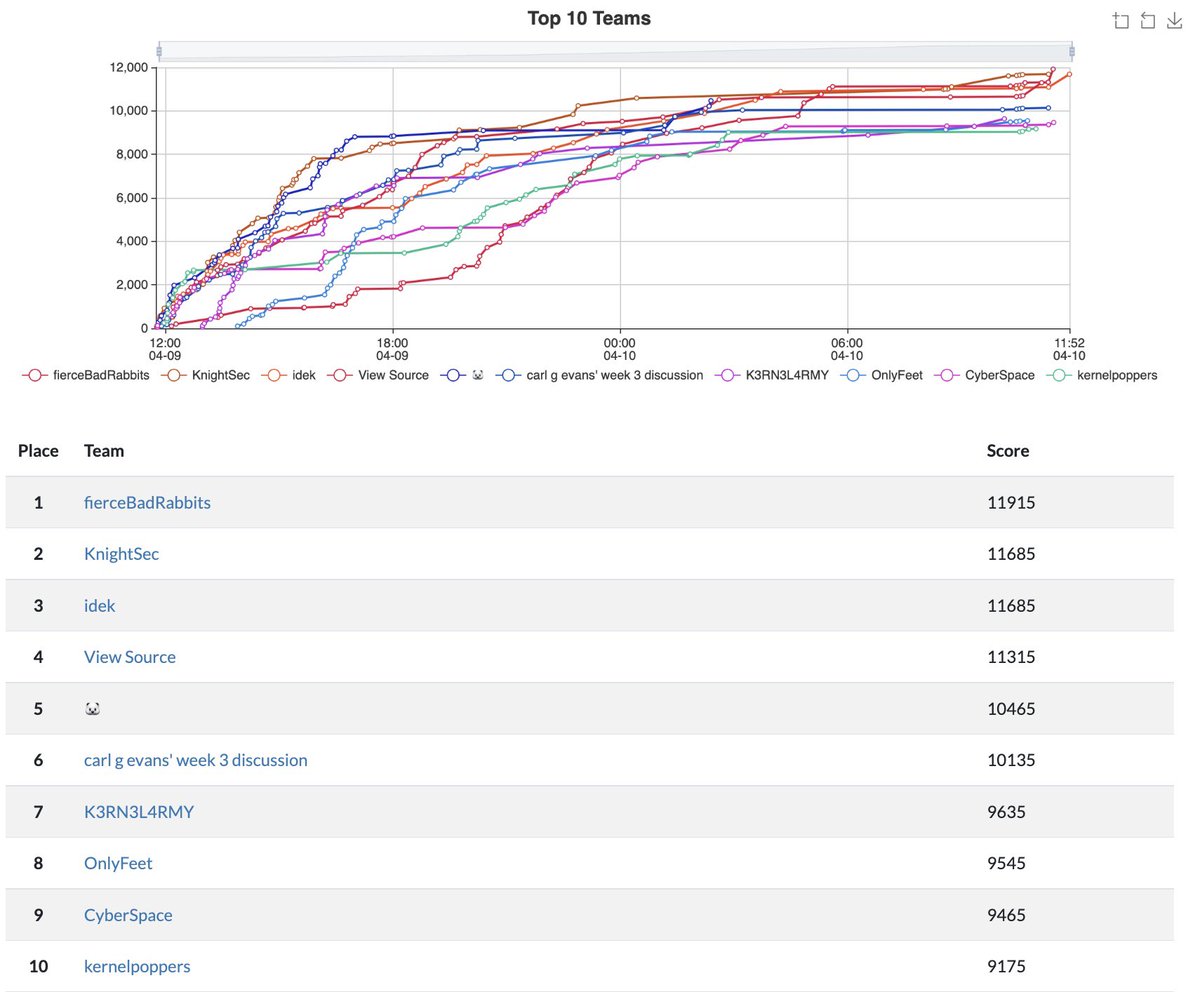1200x992 pixels.
Task: Open fierceBadRabbits team page from table
Action: point(147,502)
